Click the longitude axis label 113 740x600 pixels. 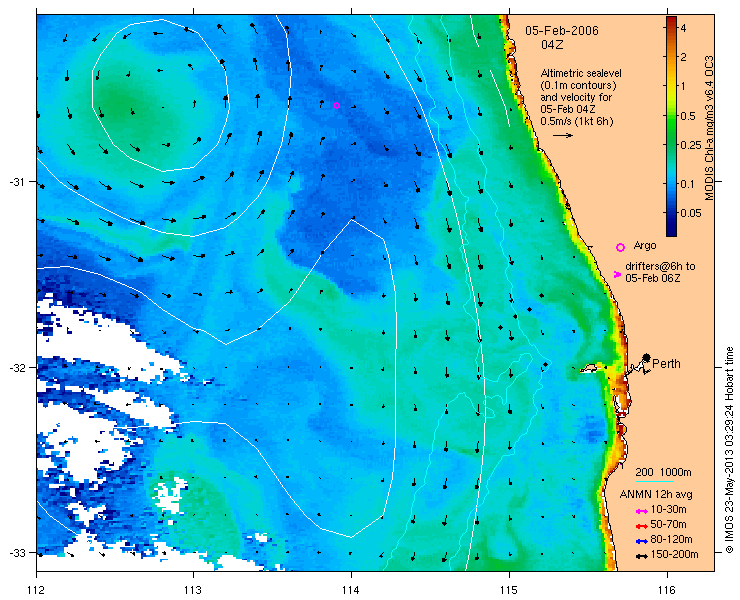tap(193, 590)
